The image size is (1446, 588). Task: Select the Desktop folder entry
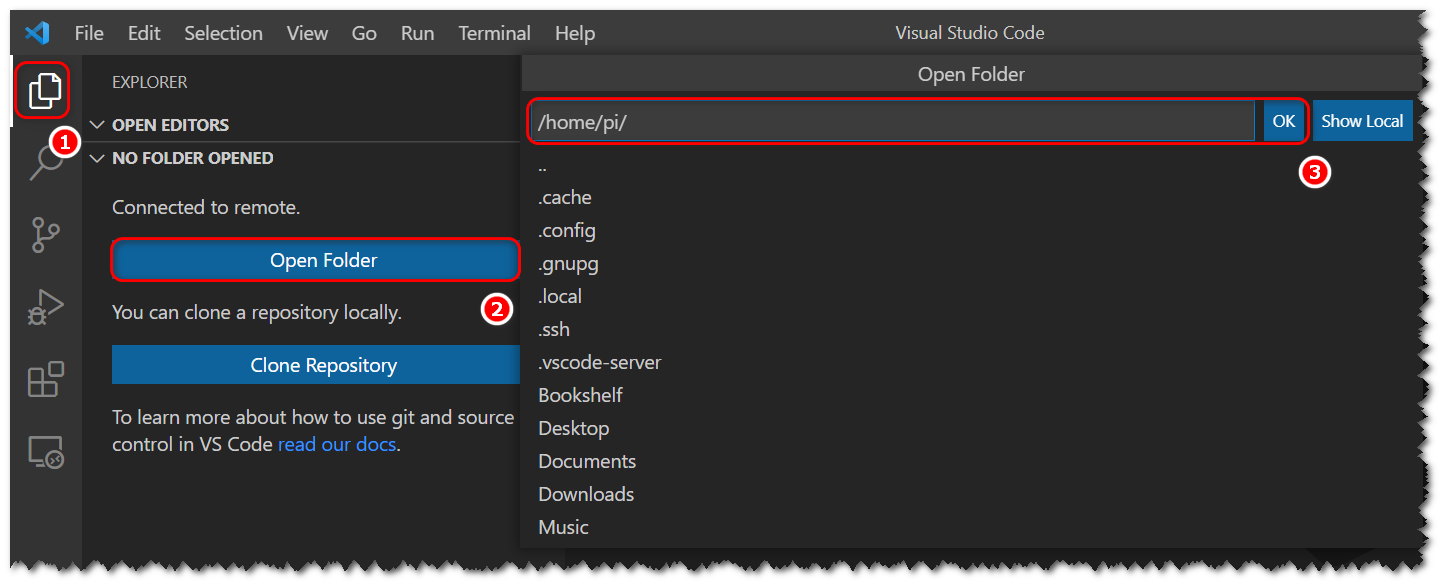point(970,429)
